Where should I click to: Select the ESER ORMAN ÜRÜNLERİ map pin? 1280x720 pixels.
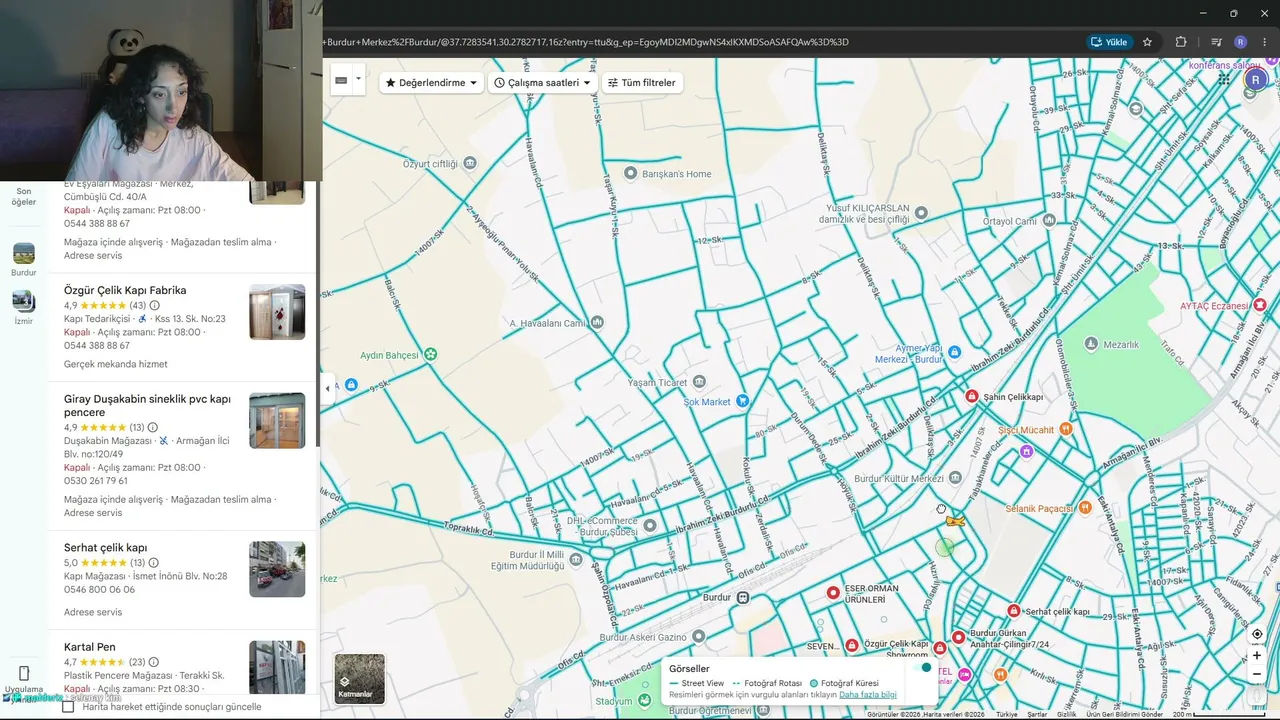click(x=833, y=593)
